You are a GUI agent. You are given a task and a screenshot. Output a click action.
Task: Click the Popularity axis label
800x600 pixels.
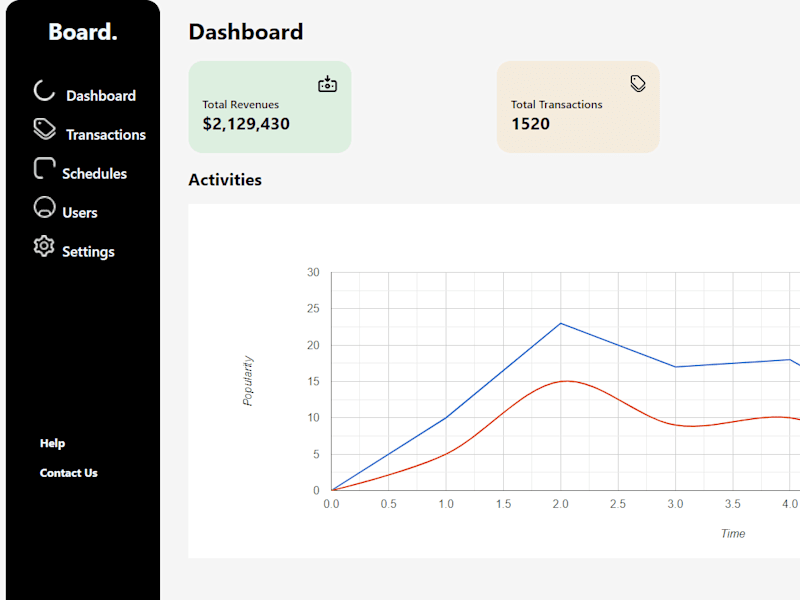point(248,381)
